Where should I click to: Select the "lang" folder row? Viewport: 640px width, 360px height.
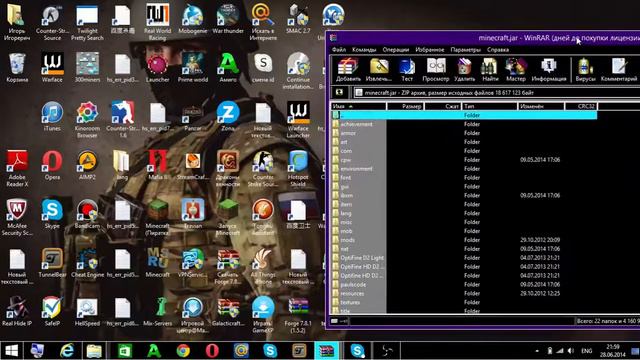464,213
